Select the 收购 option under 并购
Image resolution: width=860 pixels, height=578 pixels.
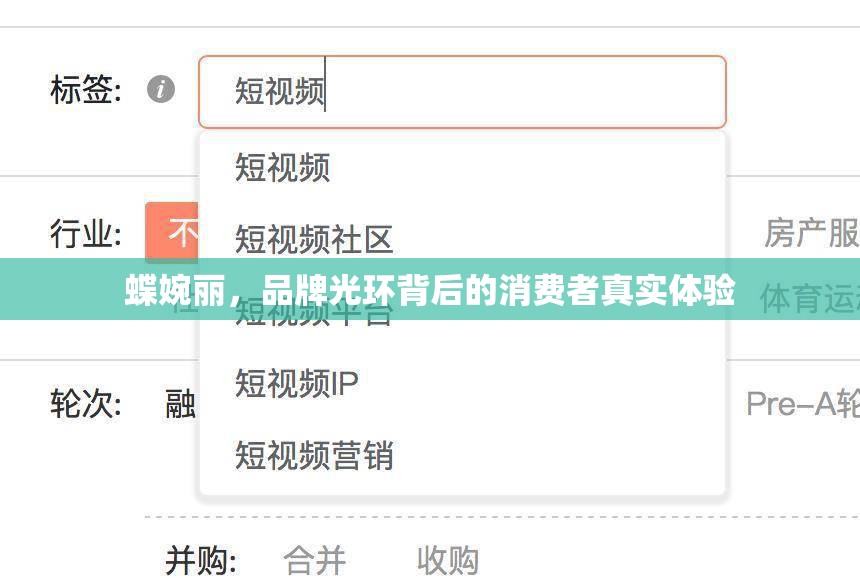coord(448,560)
